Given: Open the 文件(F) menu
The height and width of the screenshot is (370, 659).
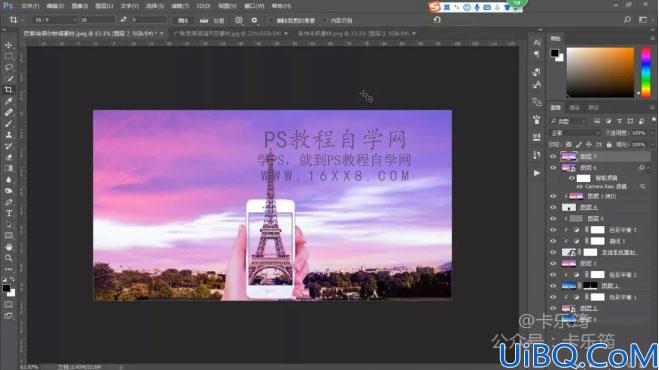Looking at the screenshot, I should pyautogui.click(x=30, y=6).
